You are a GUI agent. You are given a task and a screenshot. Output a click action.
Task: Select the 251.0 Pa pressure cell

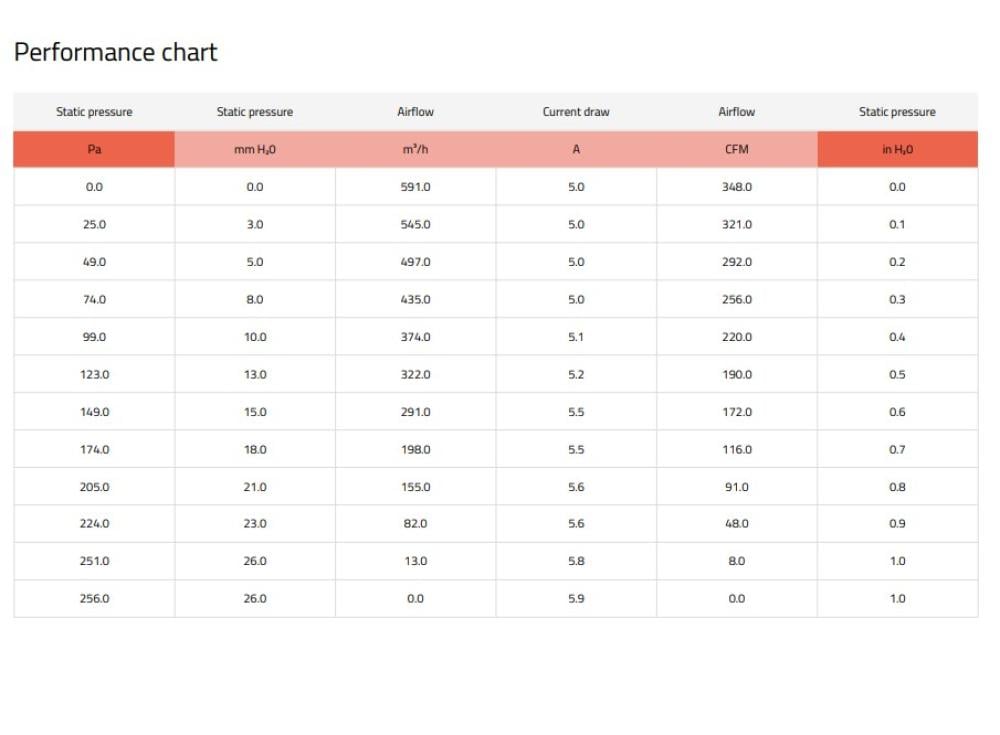point(95,561)
